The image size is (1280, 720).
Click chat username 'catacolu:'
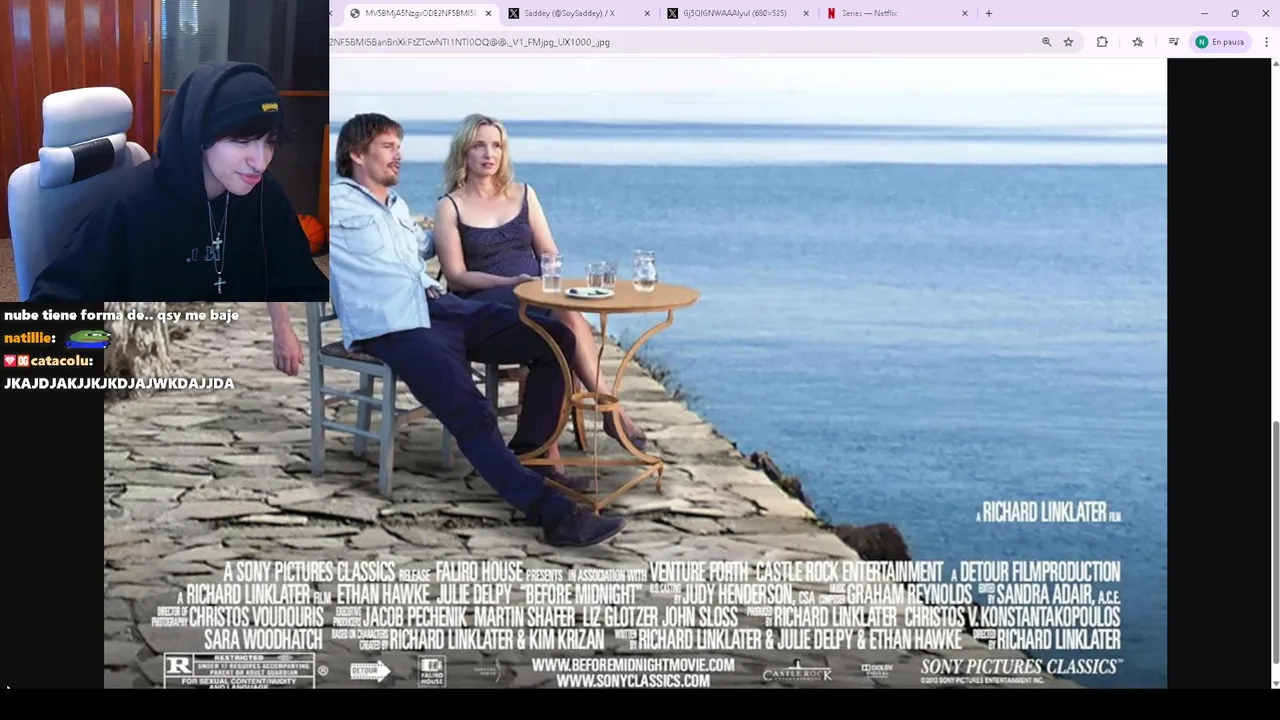pyautogui.click(x=61, y=361)
